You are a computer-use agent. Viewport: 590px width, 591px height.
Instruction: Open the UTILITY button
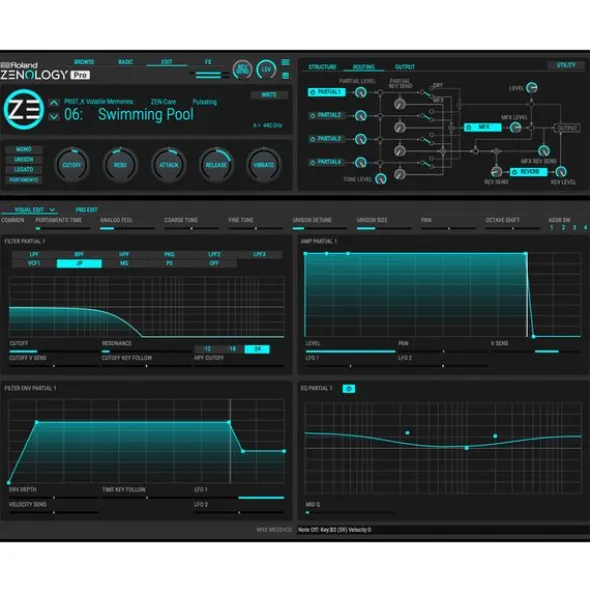click(566, 65)
